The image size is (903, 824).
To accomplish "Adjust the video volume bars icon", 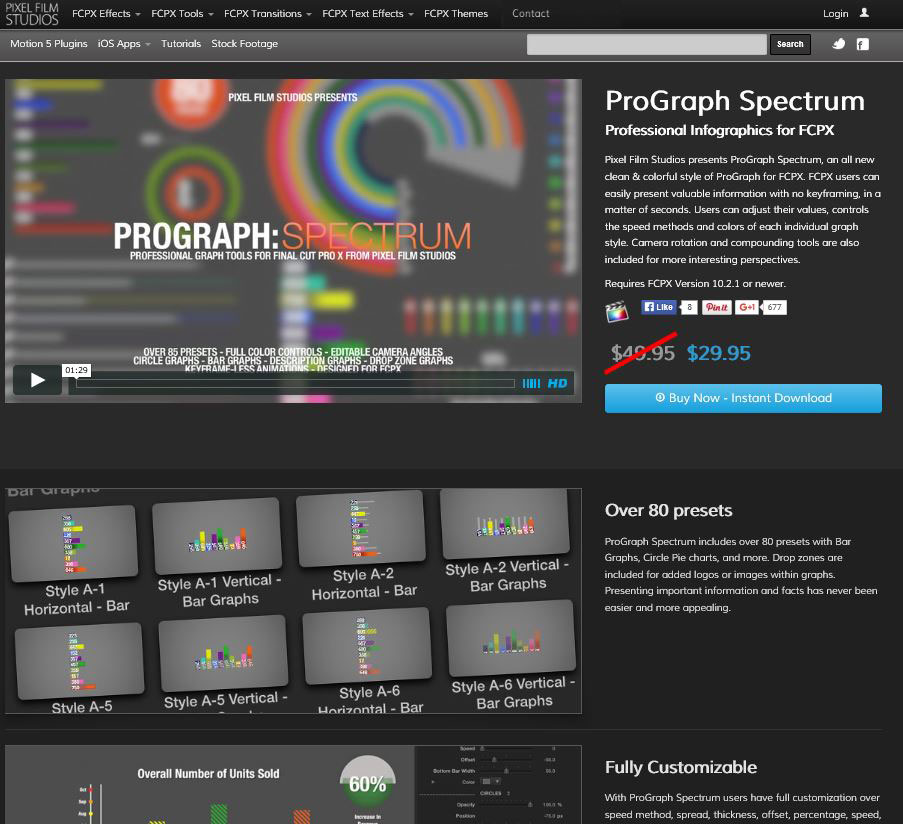I will (x=531, y=383).
